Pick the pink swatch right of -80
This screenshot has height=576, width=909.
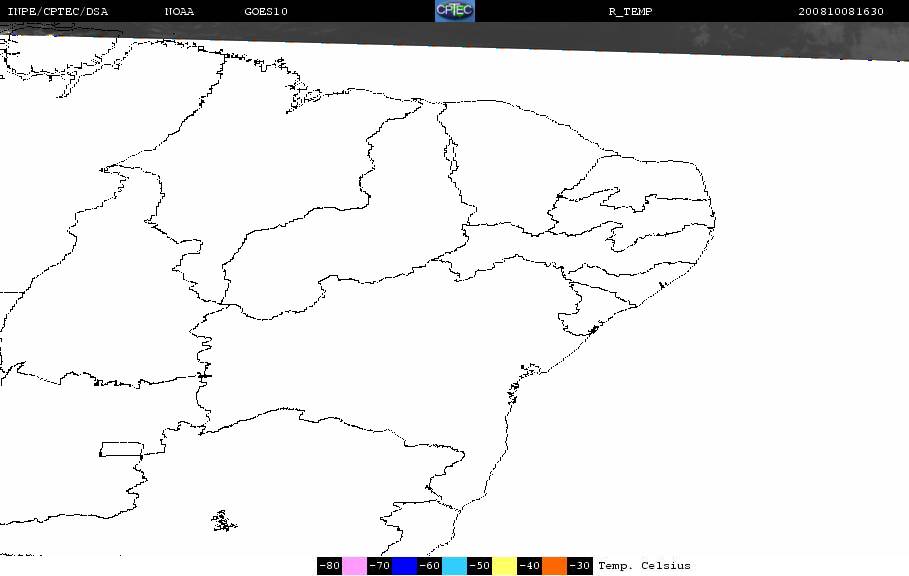pyautogui.click(x=354, y=566)
